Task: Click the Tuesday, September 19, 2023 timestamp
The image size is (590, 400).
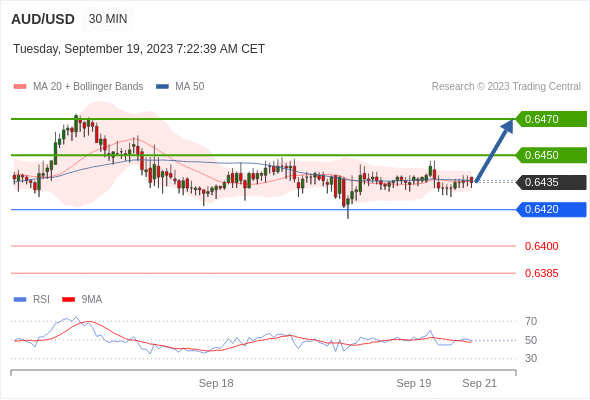Action: [x=139, y=49]
